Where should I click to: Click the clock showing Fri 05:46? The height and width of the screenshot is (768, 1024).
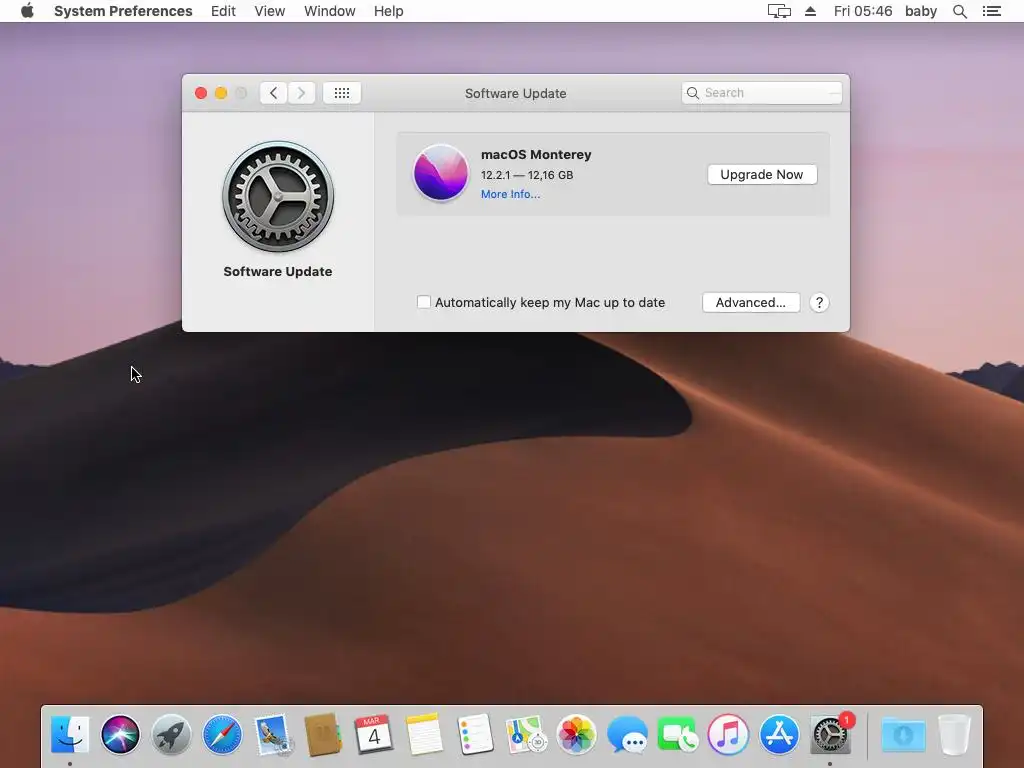(863, 11)
